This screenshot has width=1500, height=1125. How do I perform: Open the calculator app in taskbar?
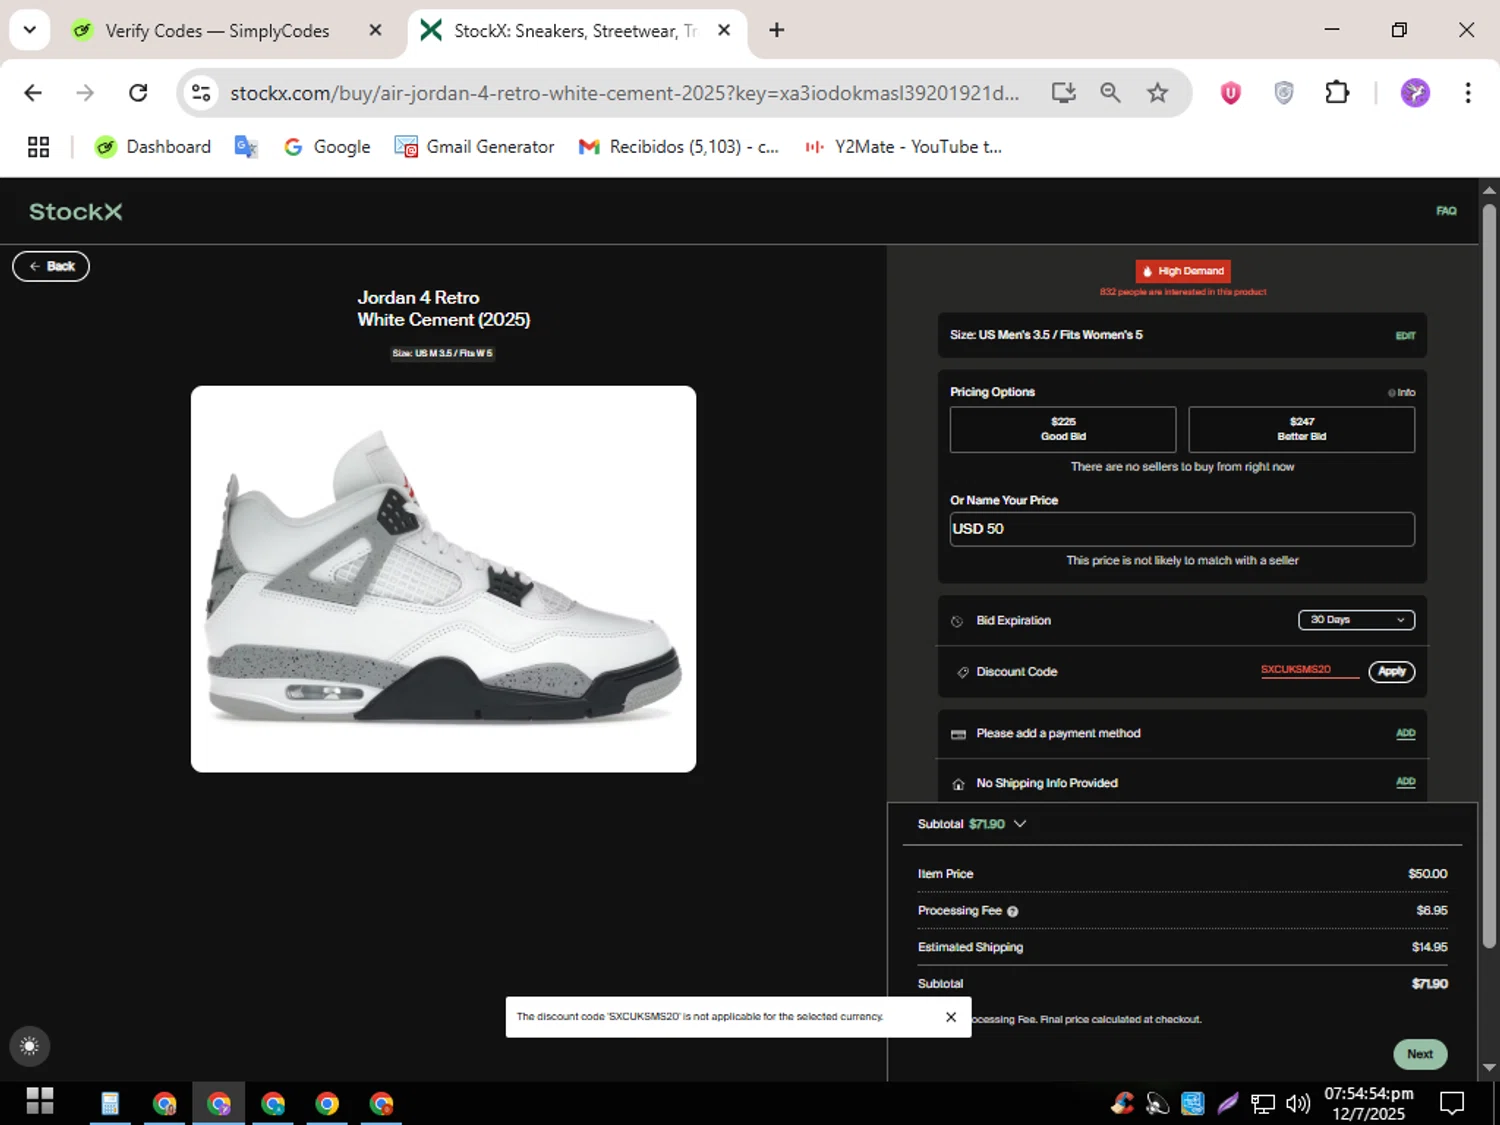click(110, 1103)
